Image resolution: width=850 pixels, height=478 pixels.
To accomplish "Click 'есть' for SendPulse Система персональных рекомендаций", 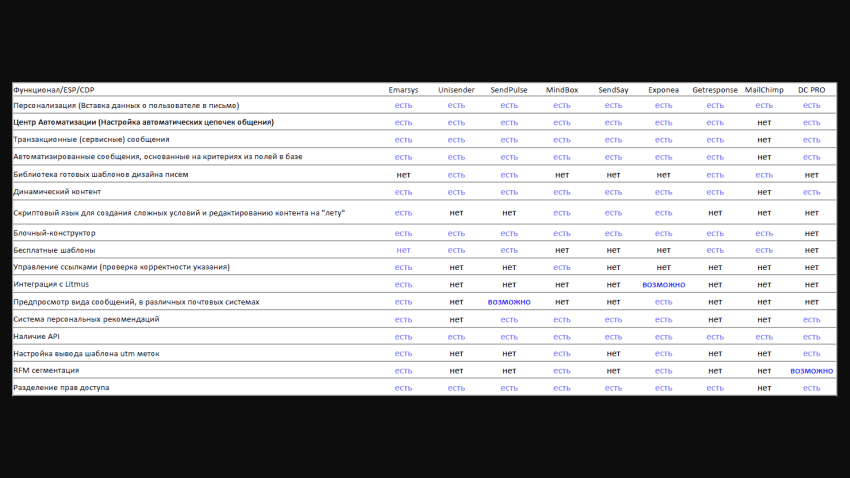I will click(x=509, y=320).
